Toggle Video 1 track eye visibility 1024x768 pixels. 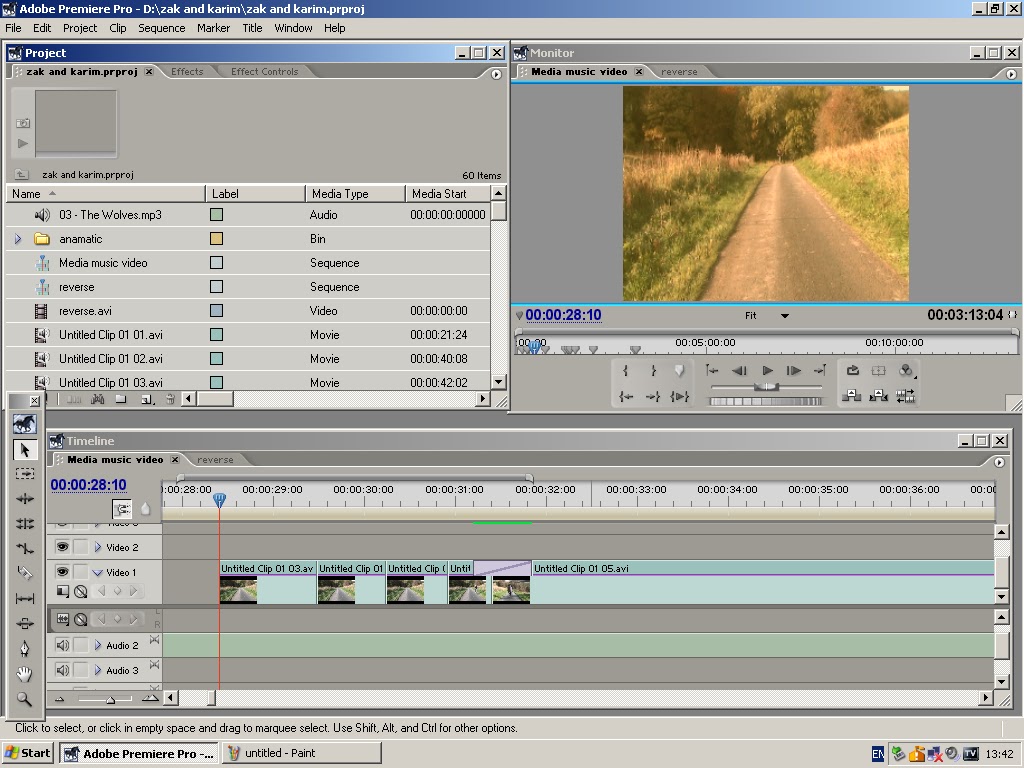(62, 571)
